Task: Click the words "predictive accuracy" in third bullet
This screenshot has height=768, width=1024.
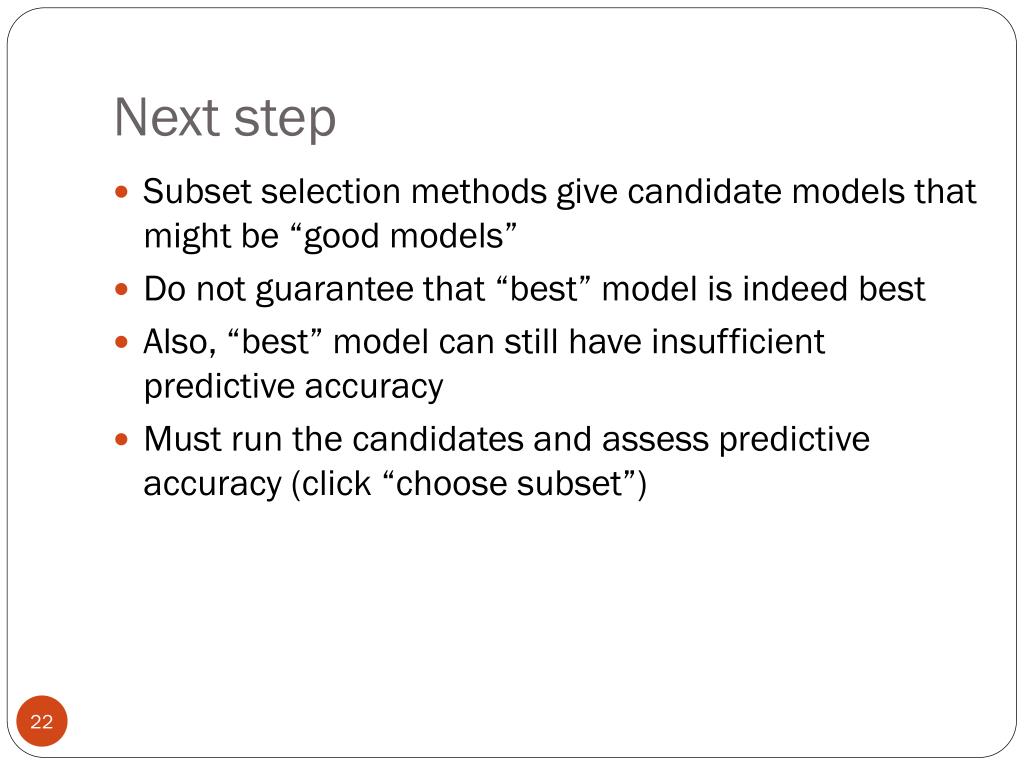Action: [293, 387]
